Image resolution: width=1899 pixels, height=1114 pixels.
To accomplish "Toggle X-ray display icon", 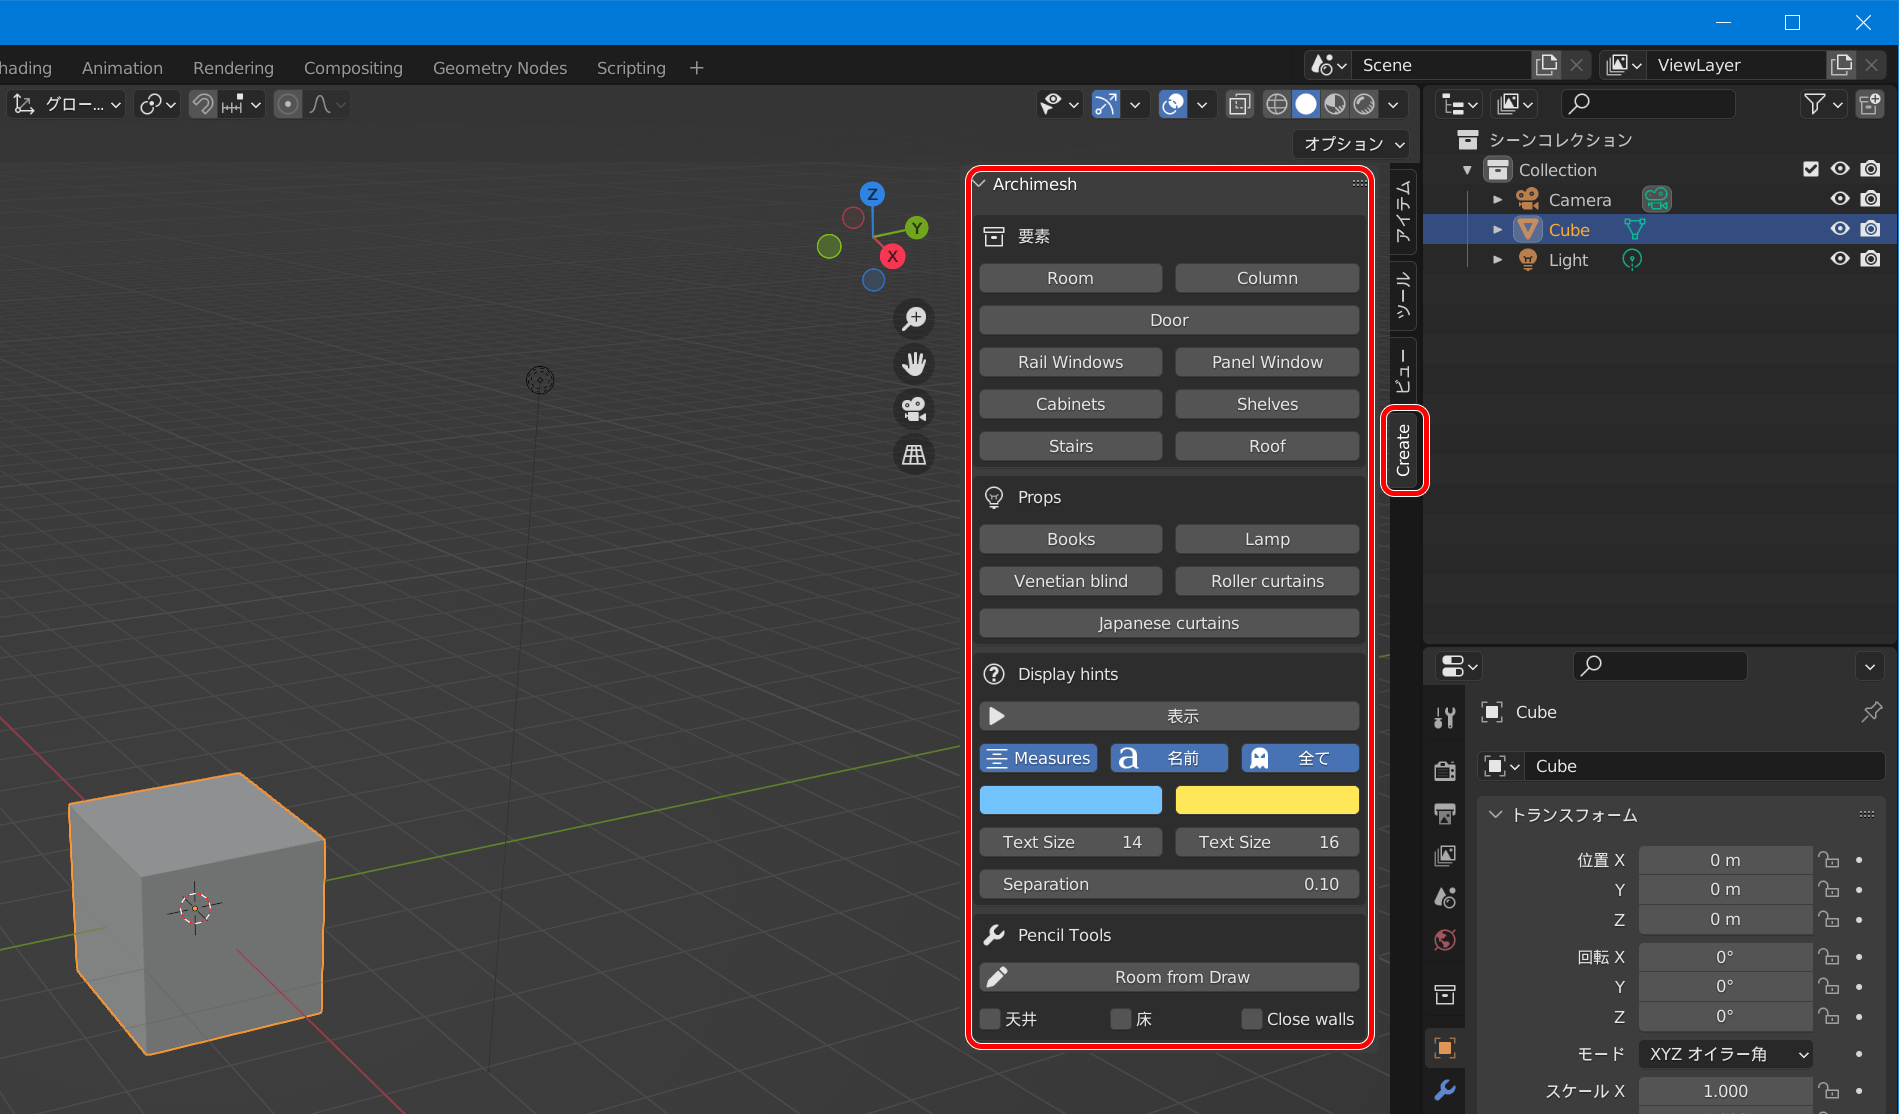I will pyautogui.click(x=1240, y=104).
